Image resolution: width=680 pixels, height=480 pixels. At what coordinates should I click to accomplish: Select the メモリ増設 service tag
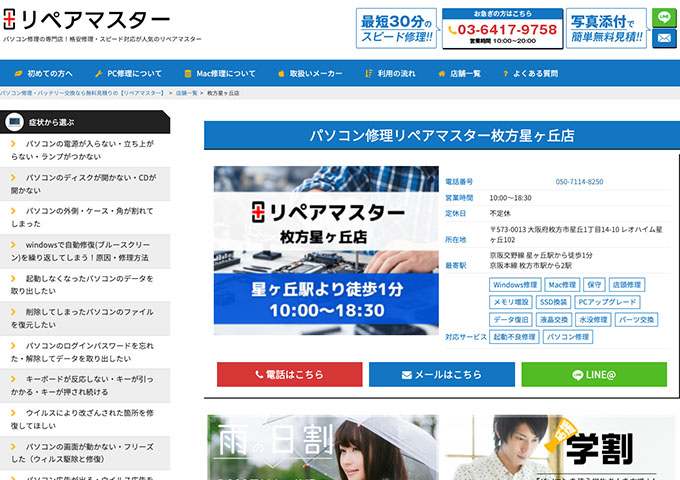pos(511,302)
